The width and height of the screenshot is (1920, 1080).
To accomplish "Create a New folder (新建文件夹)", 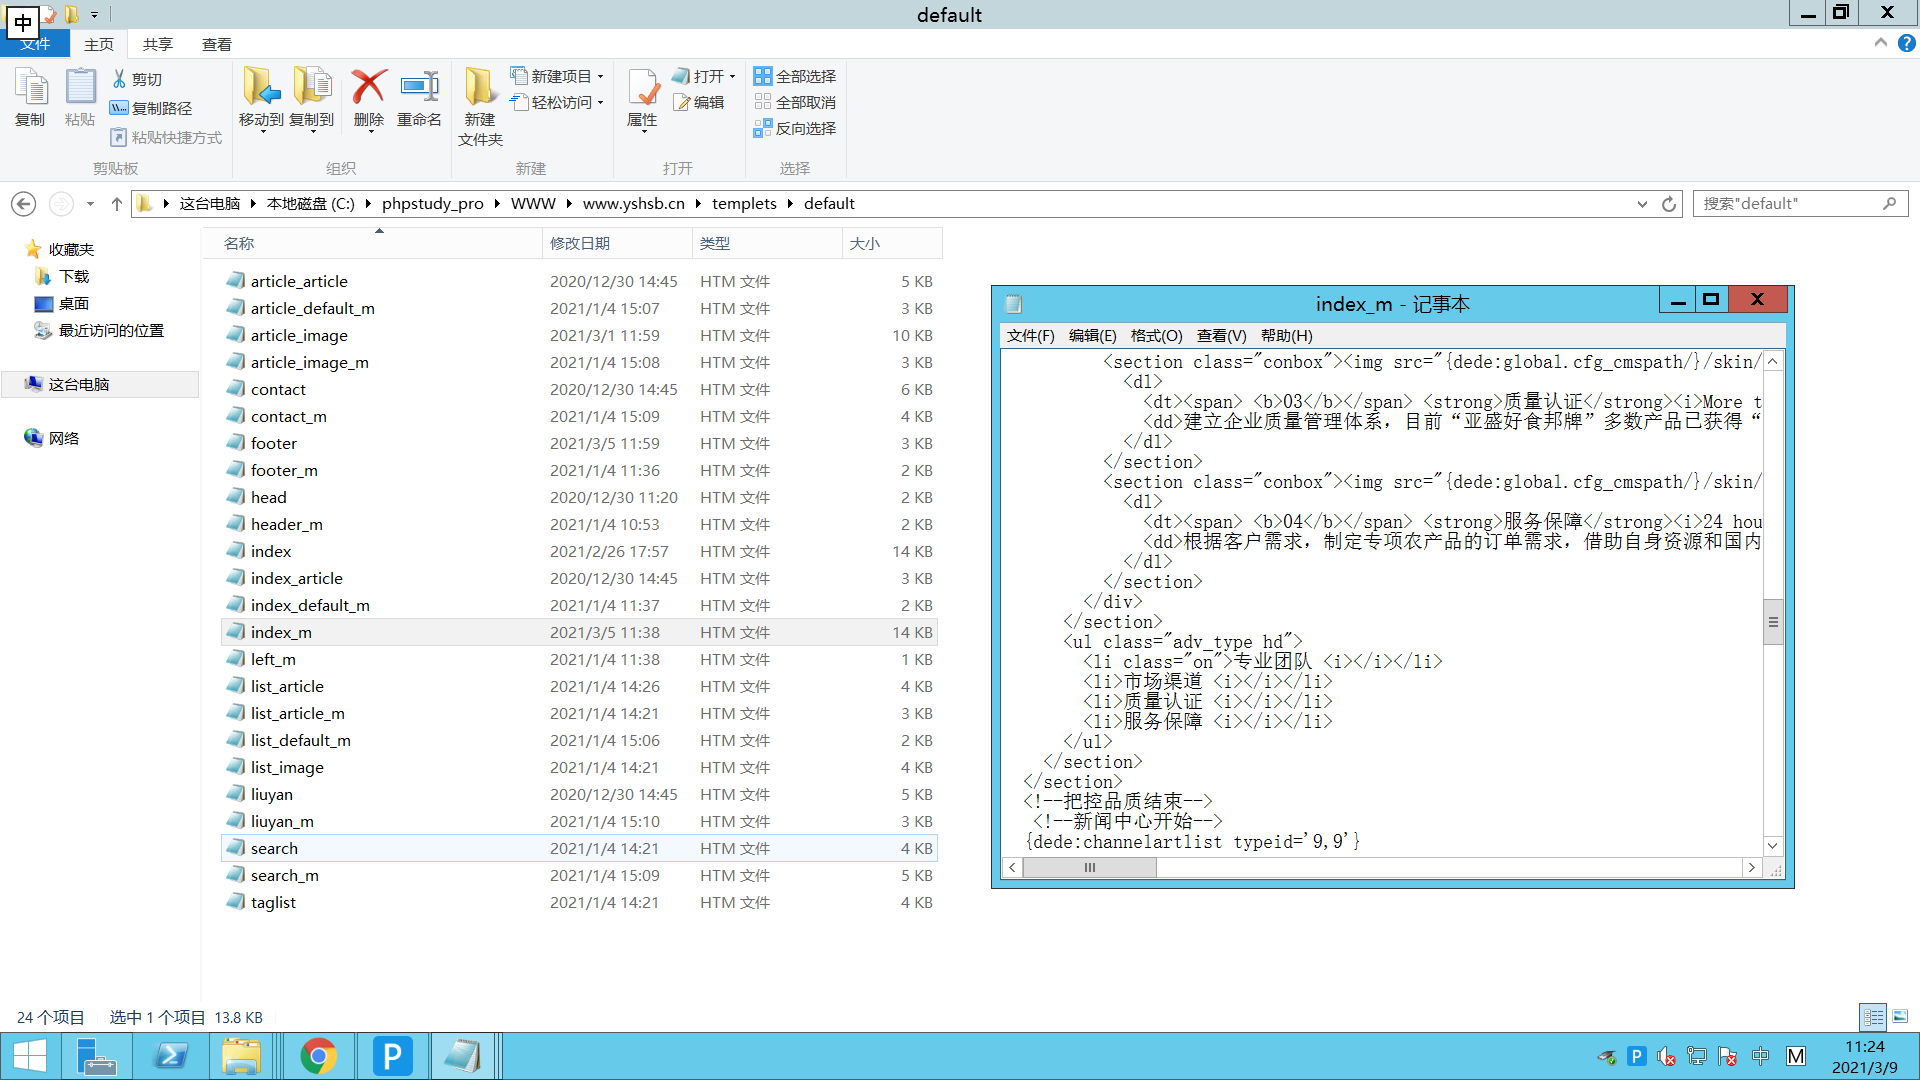I will pyautogui.click(x=480, y=107).
